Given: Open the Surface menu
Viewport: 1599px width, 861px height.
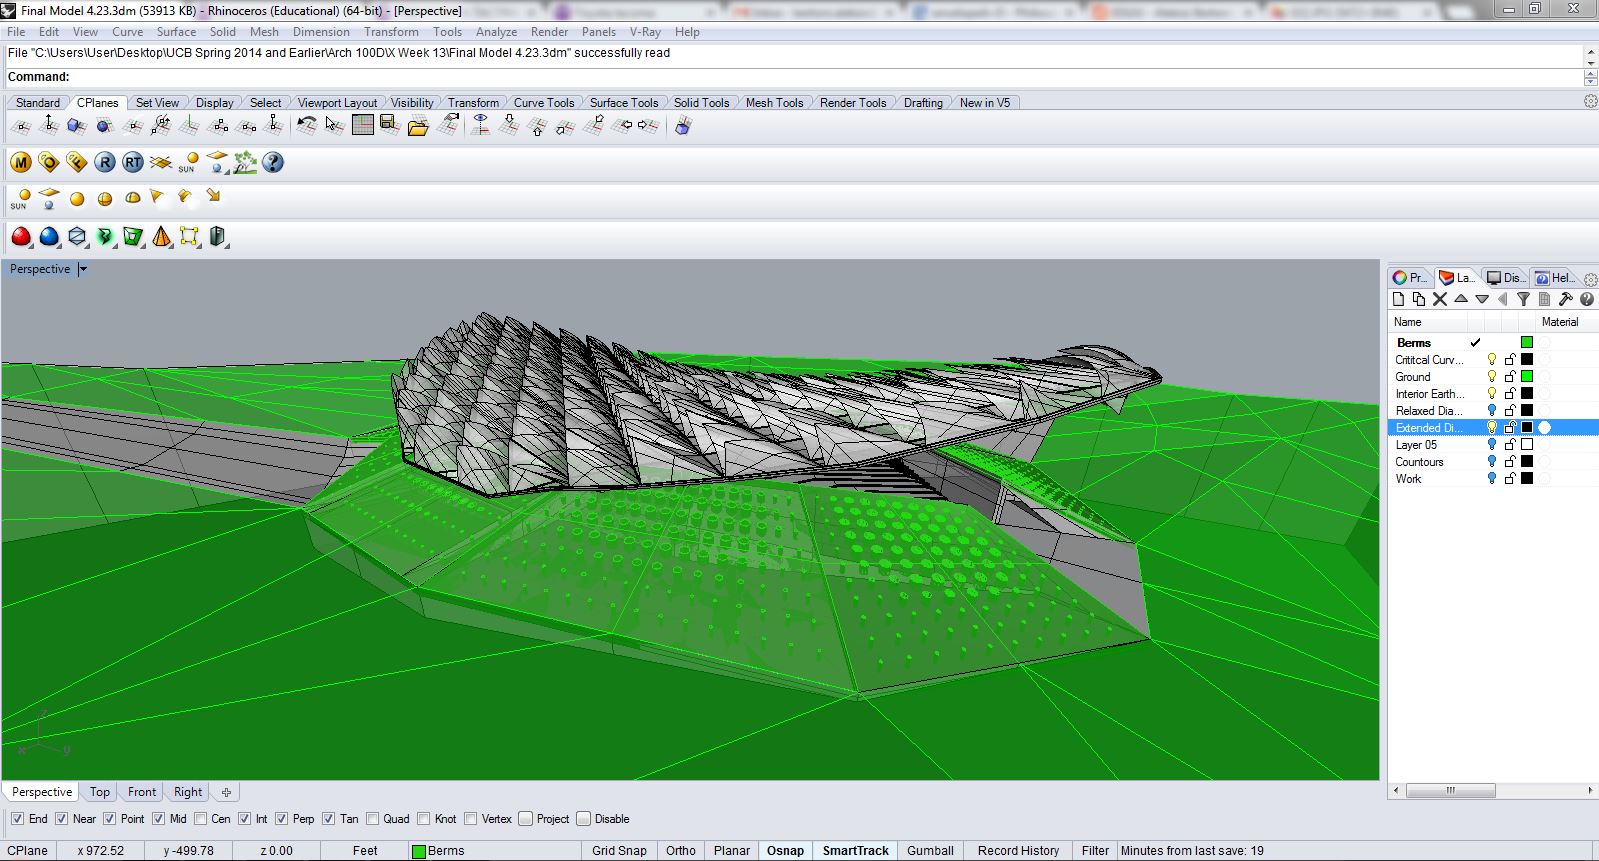Looking at the screenshot, I should [x=176, y=32].
